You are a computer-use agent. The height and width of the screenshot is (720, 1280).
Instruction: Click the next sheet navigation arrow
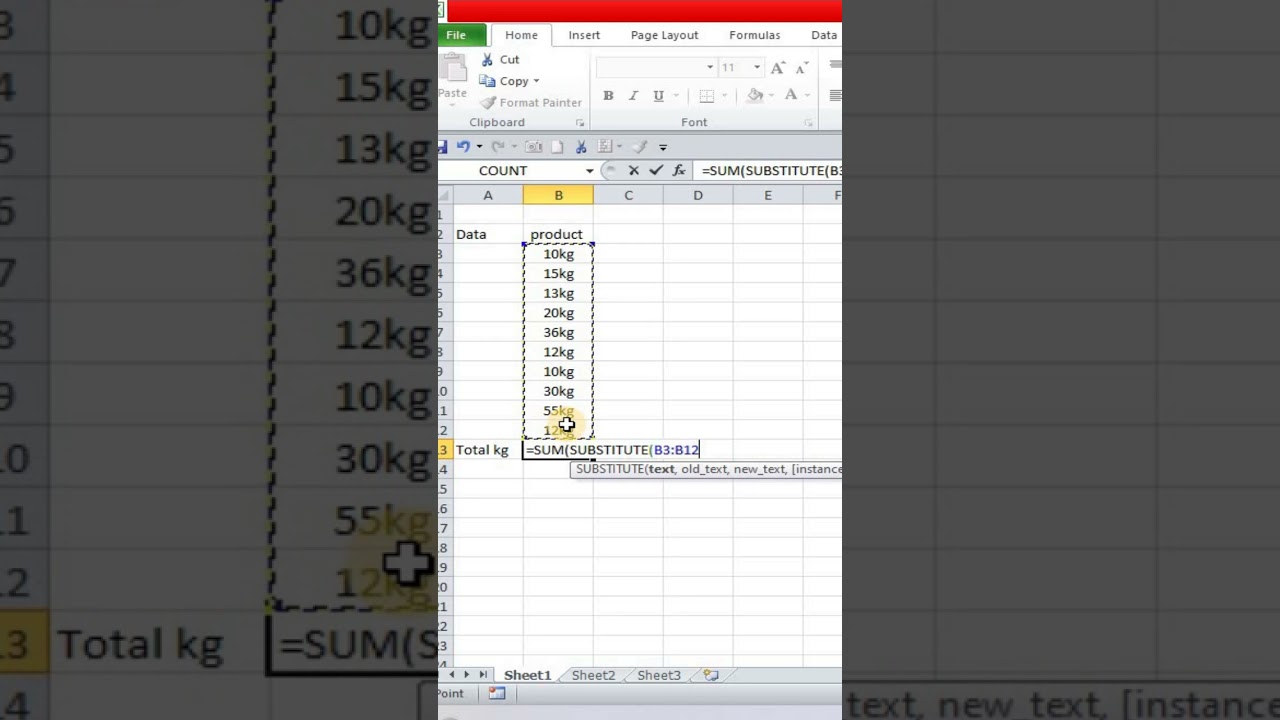[467, 676]
